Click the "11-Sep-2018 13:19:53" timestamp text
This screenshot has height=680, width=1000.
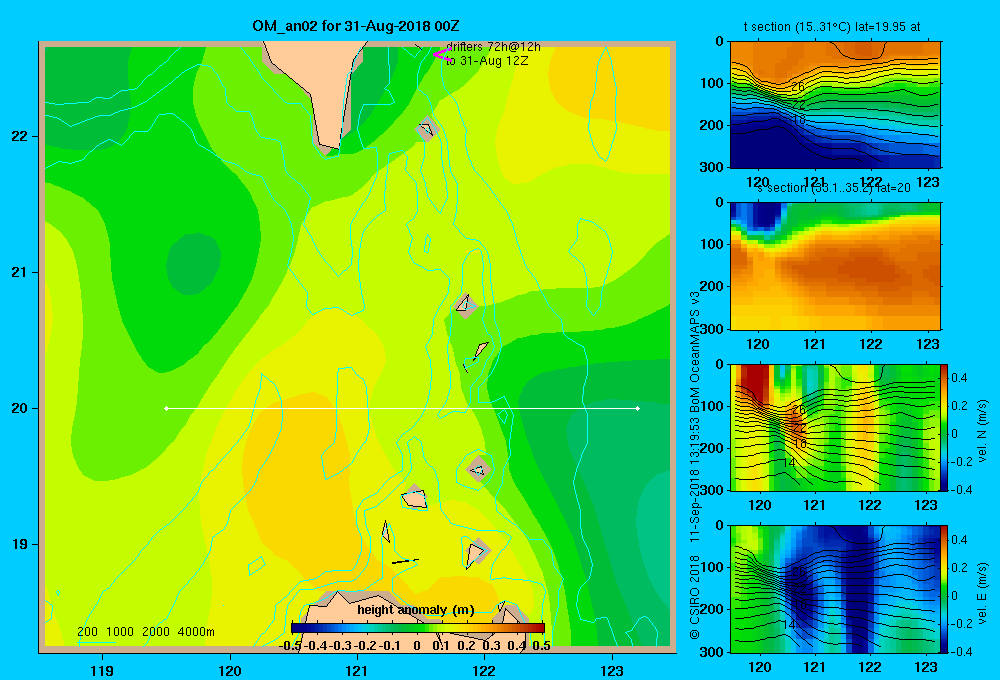695,478
